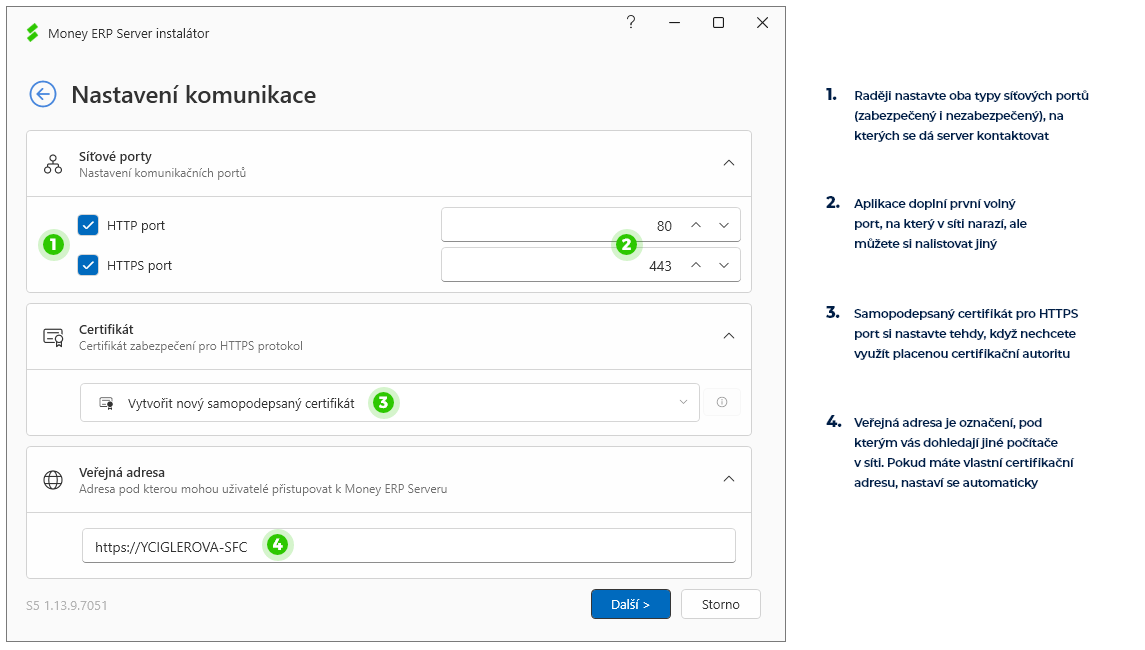Click the public address input field
1145x650 pixels.
(x=409, y=546)
